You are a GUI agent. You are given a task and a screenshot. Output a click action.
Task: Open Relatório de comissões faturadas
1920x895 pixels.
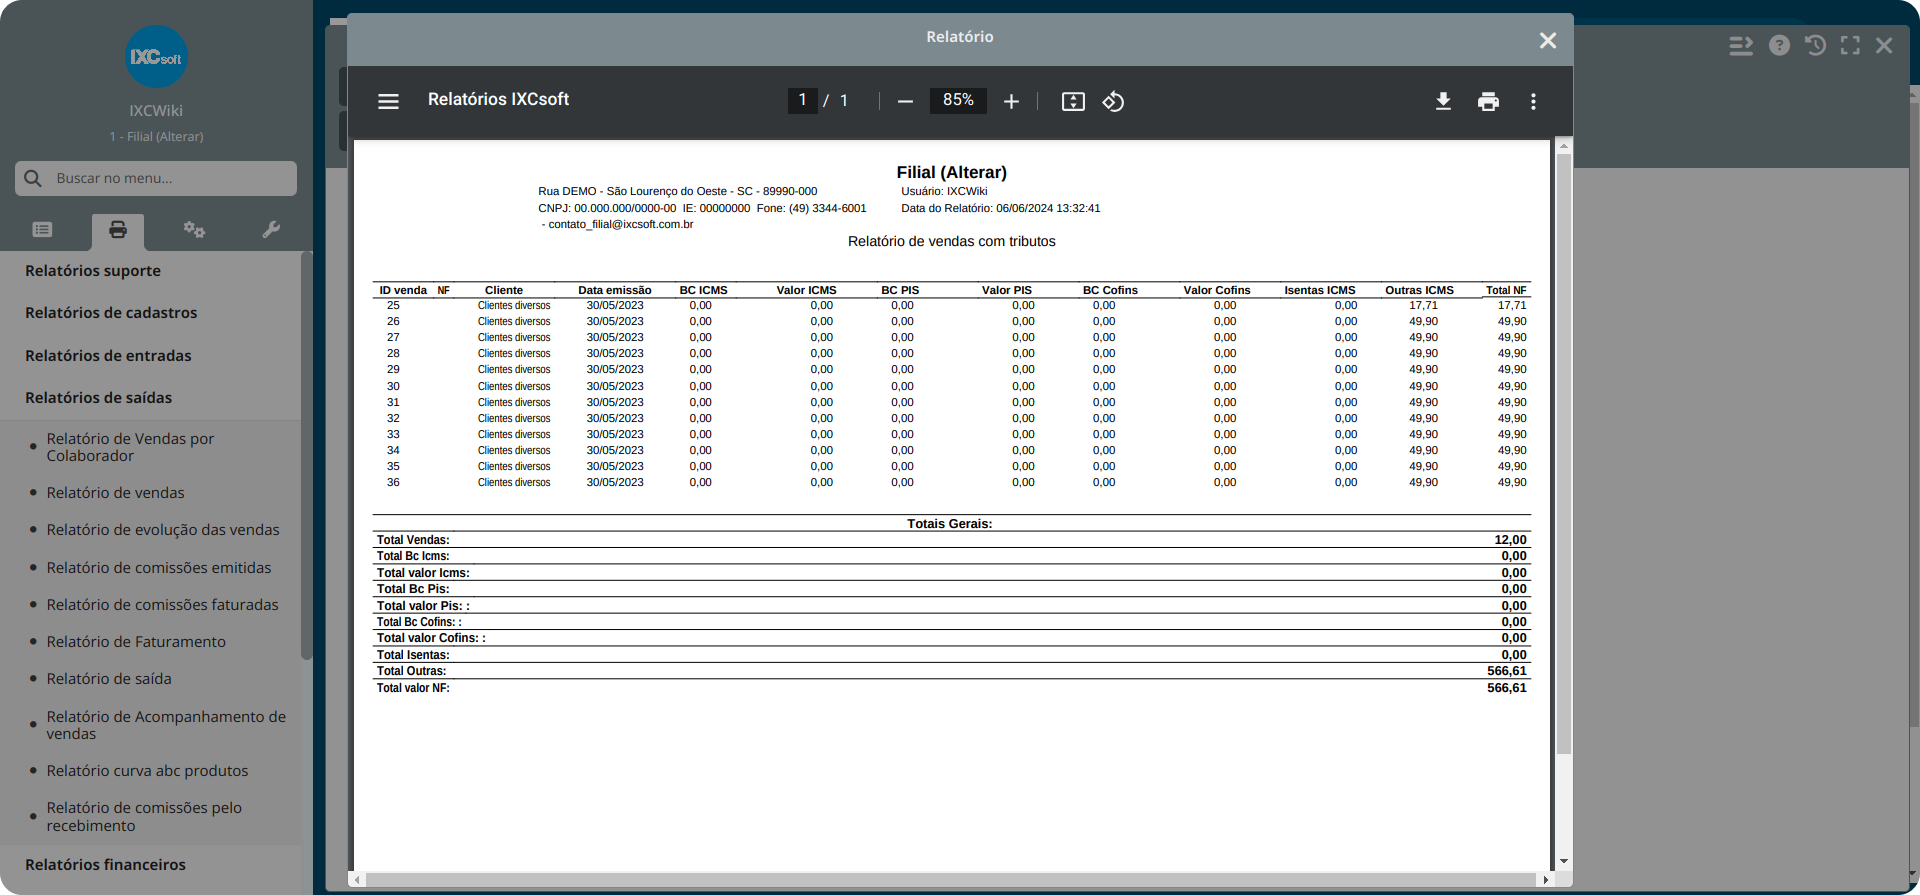point(162,605)
